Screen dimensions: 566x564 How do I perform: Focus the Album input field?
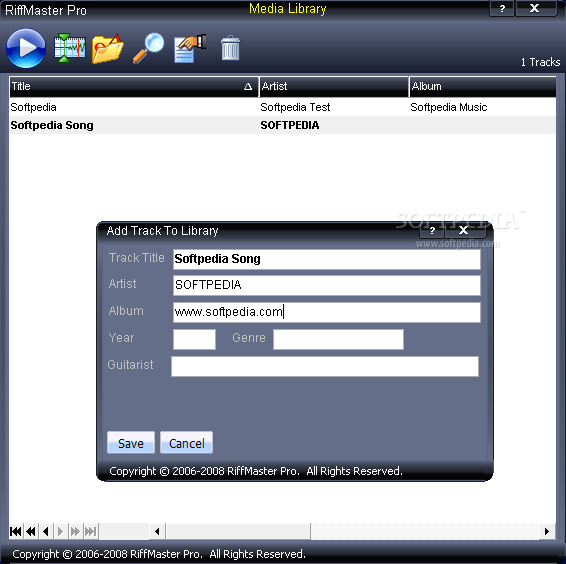coord(327,312)
